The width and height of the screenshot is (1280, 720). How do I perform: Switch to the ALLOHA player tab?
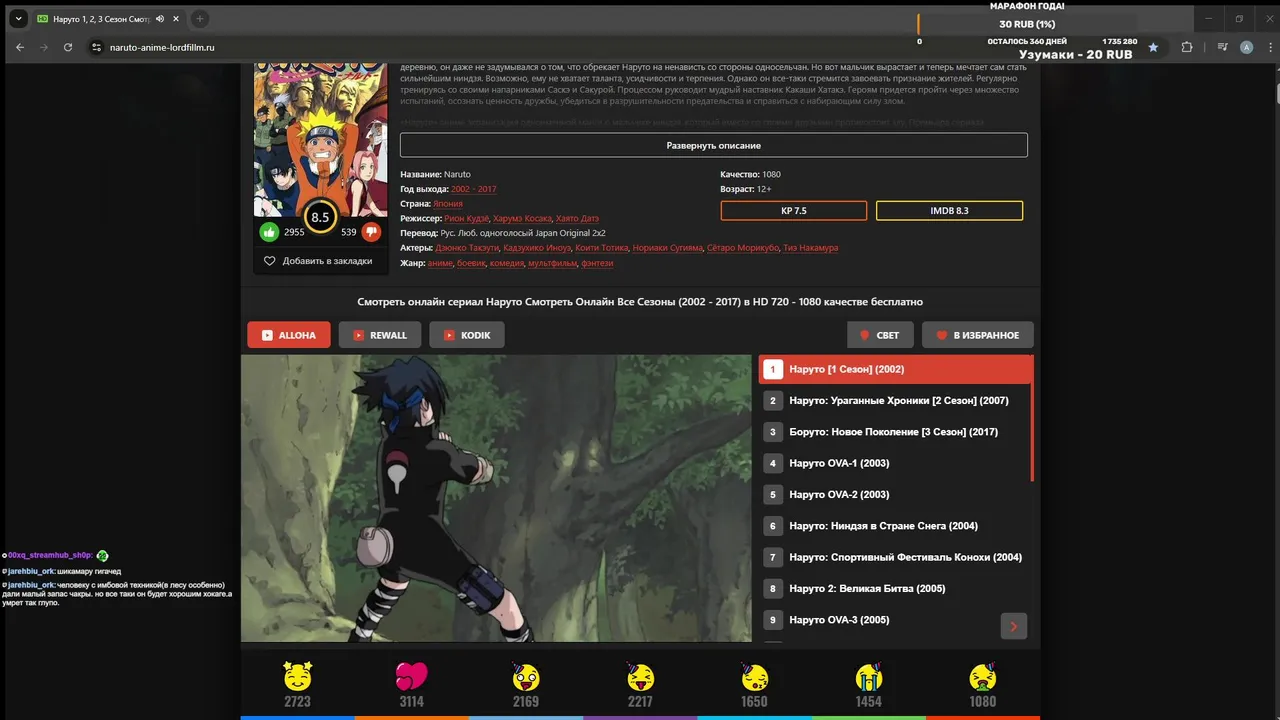pos(289,335)
